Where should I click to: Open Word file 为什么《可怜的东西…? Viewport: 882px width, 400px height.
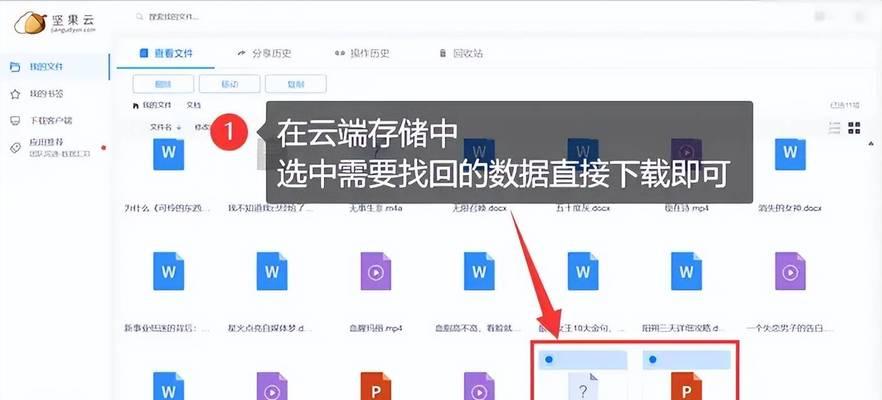click(x=169, y=154)
